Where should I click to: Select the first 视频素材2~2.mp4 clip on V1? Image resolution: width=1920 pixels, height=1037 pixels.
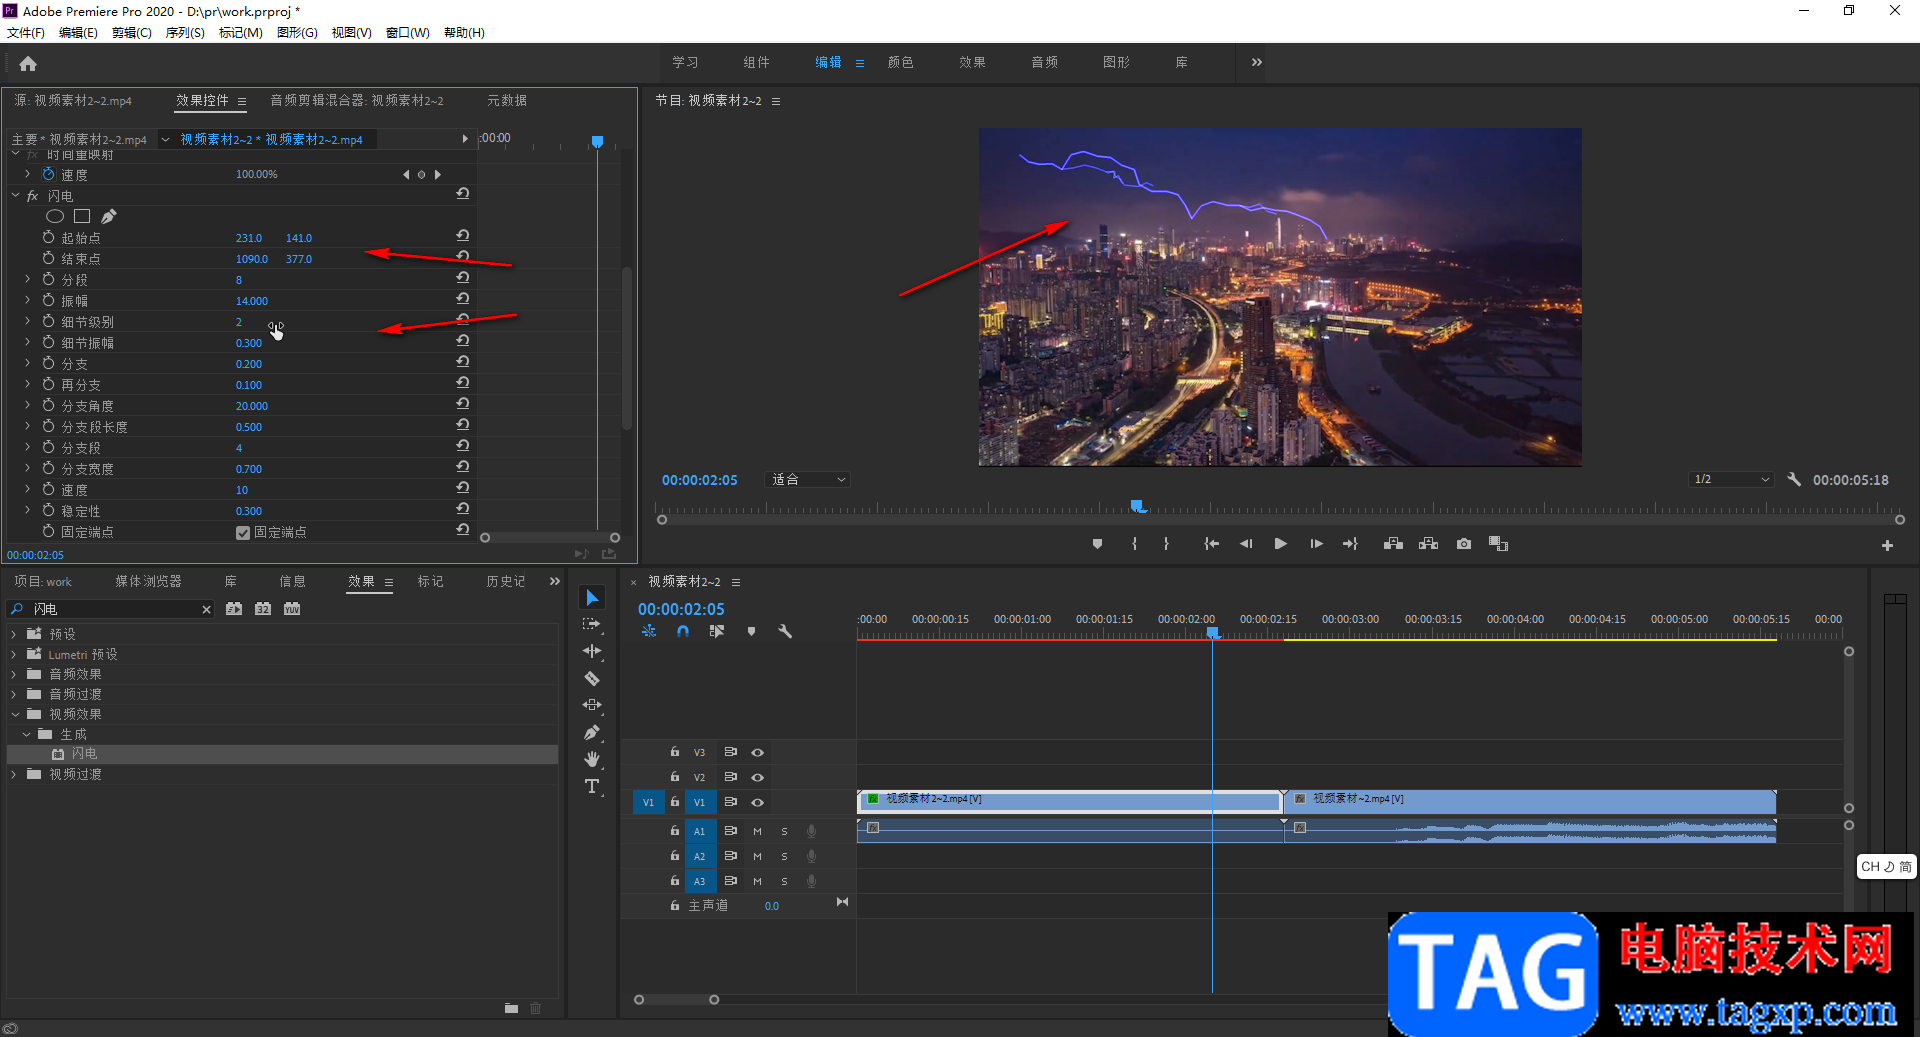tap(1070, 800)
